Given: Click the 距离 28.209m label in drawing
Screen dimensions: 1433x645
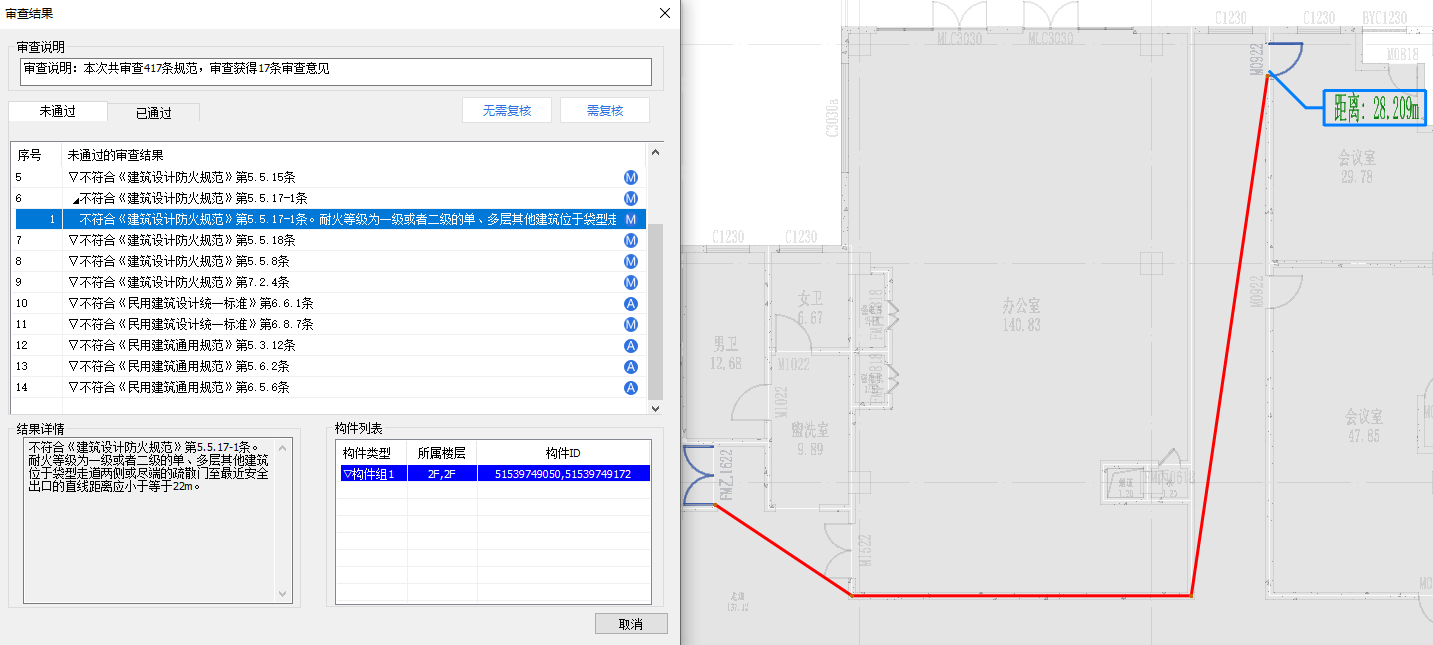Looking at the screenshot, I should (x=1375, y=108).
